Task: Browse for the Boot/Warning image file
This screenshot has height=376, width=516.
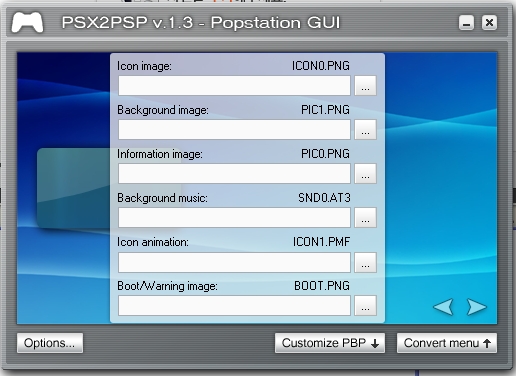Action: (365, 305)
